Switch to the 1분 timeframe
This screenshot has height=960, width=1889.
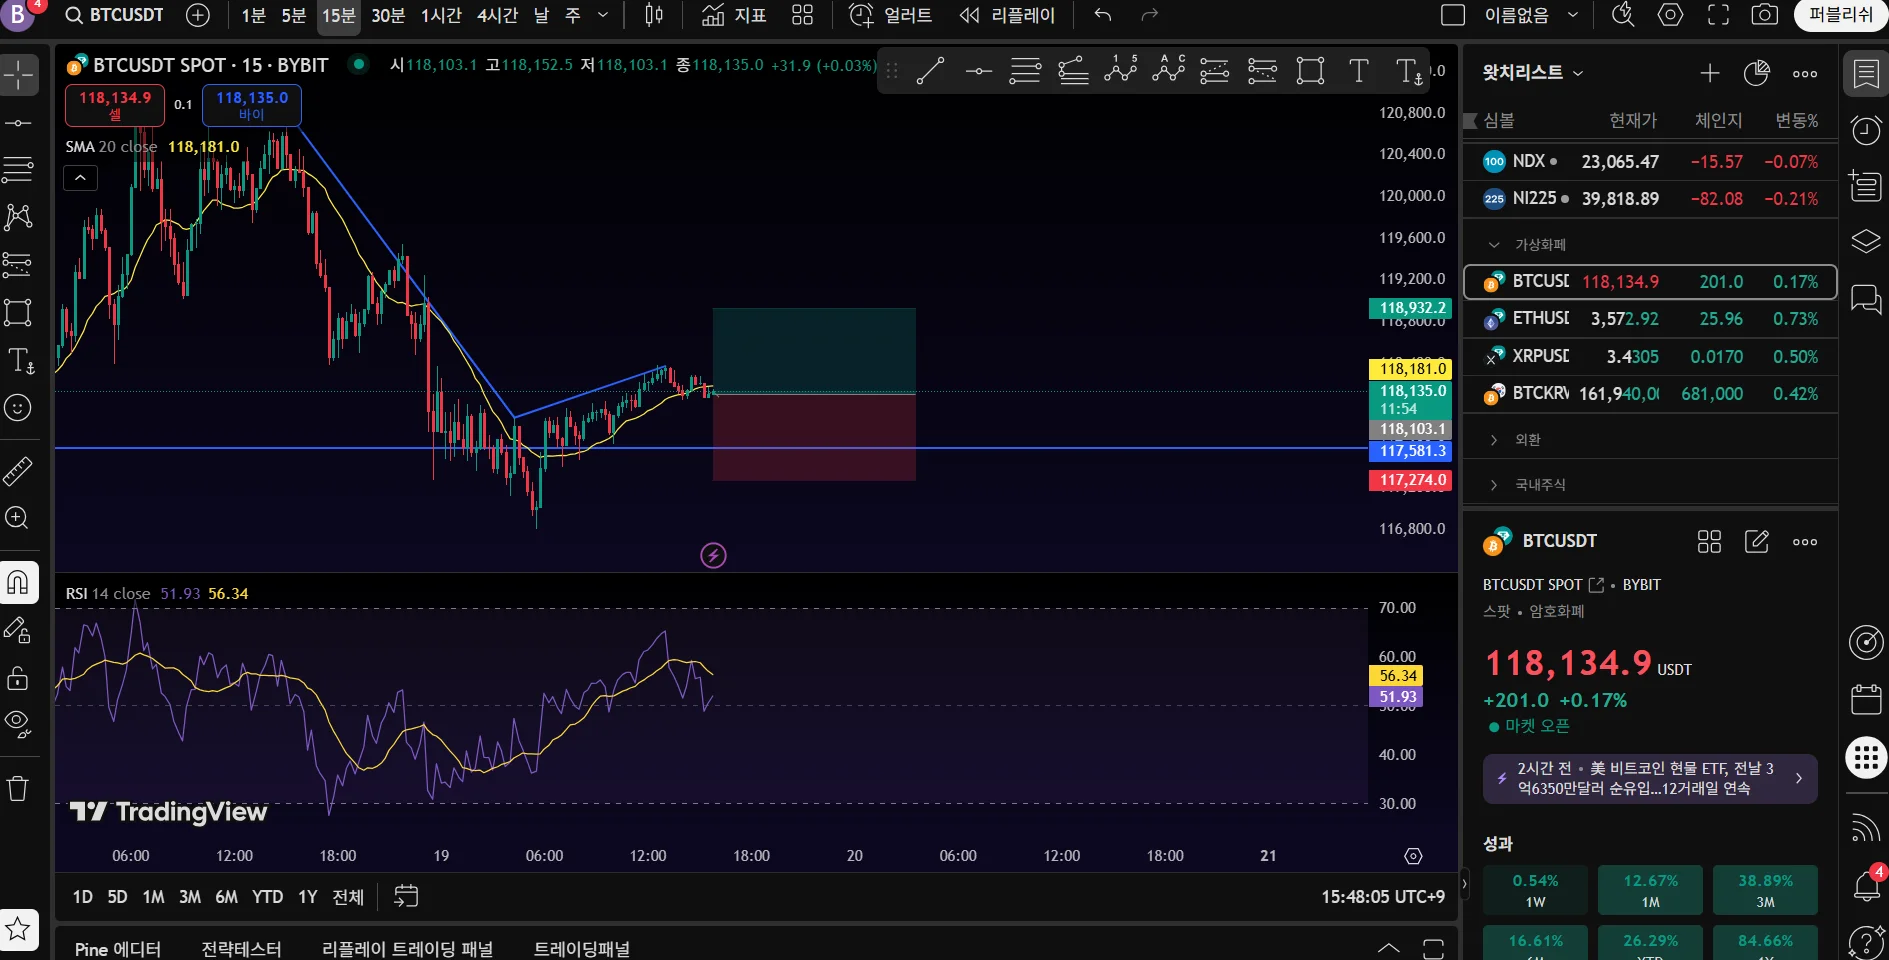tap(253, 15)
